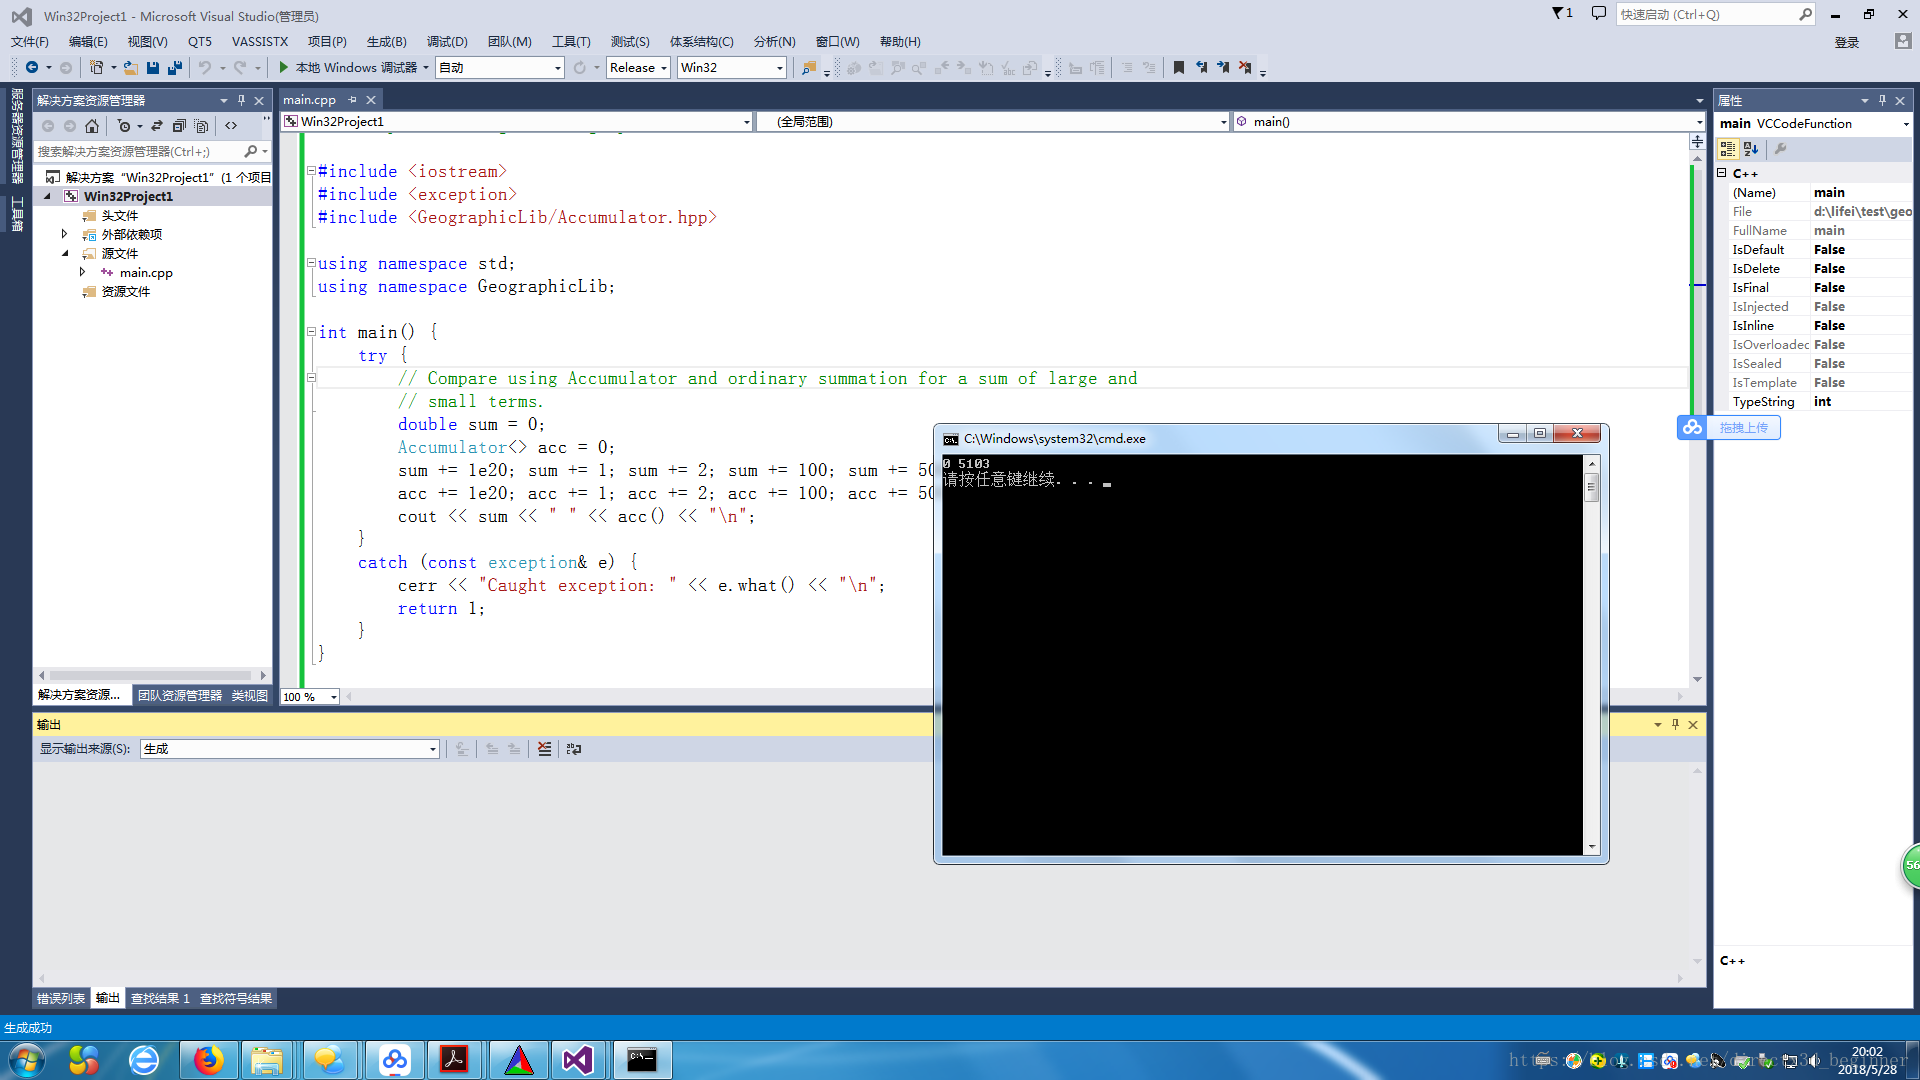Click the Find in Files toolbar icon

(x=809, y=68)
